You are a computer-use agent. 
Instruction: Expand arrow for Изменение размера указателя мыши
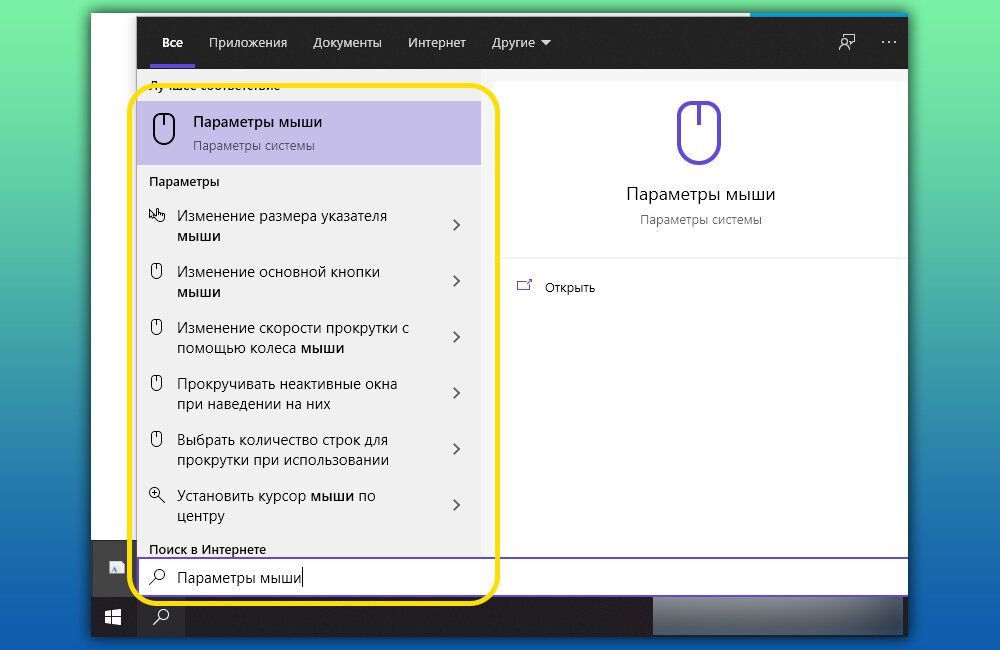click(456, 226)
